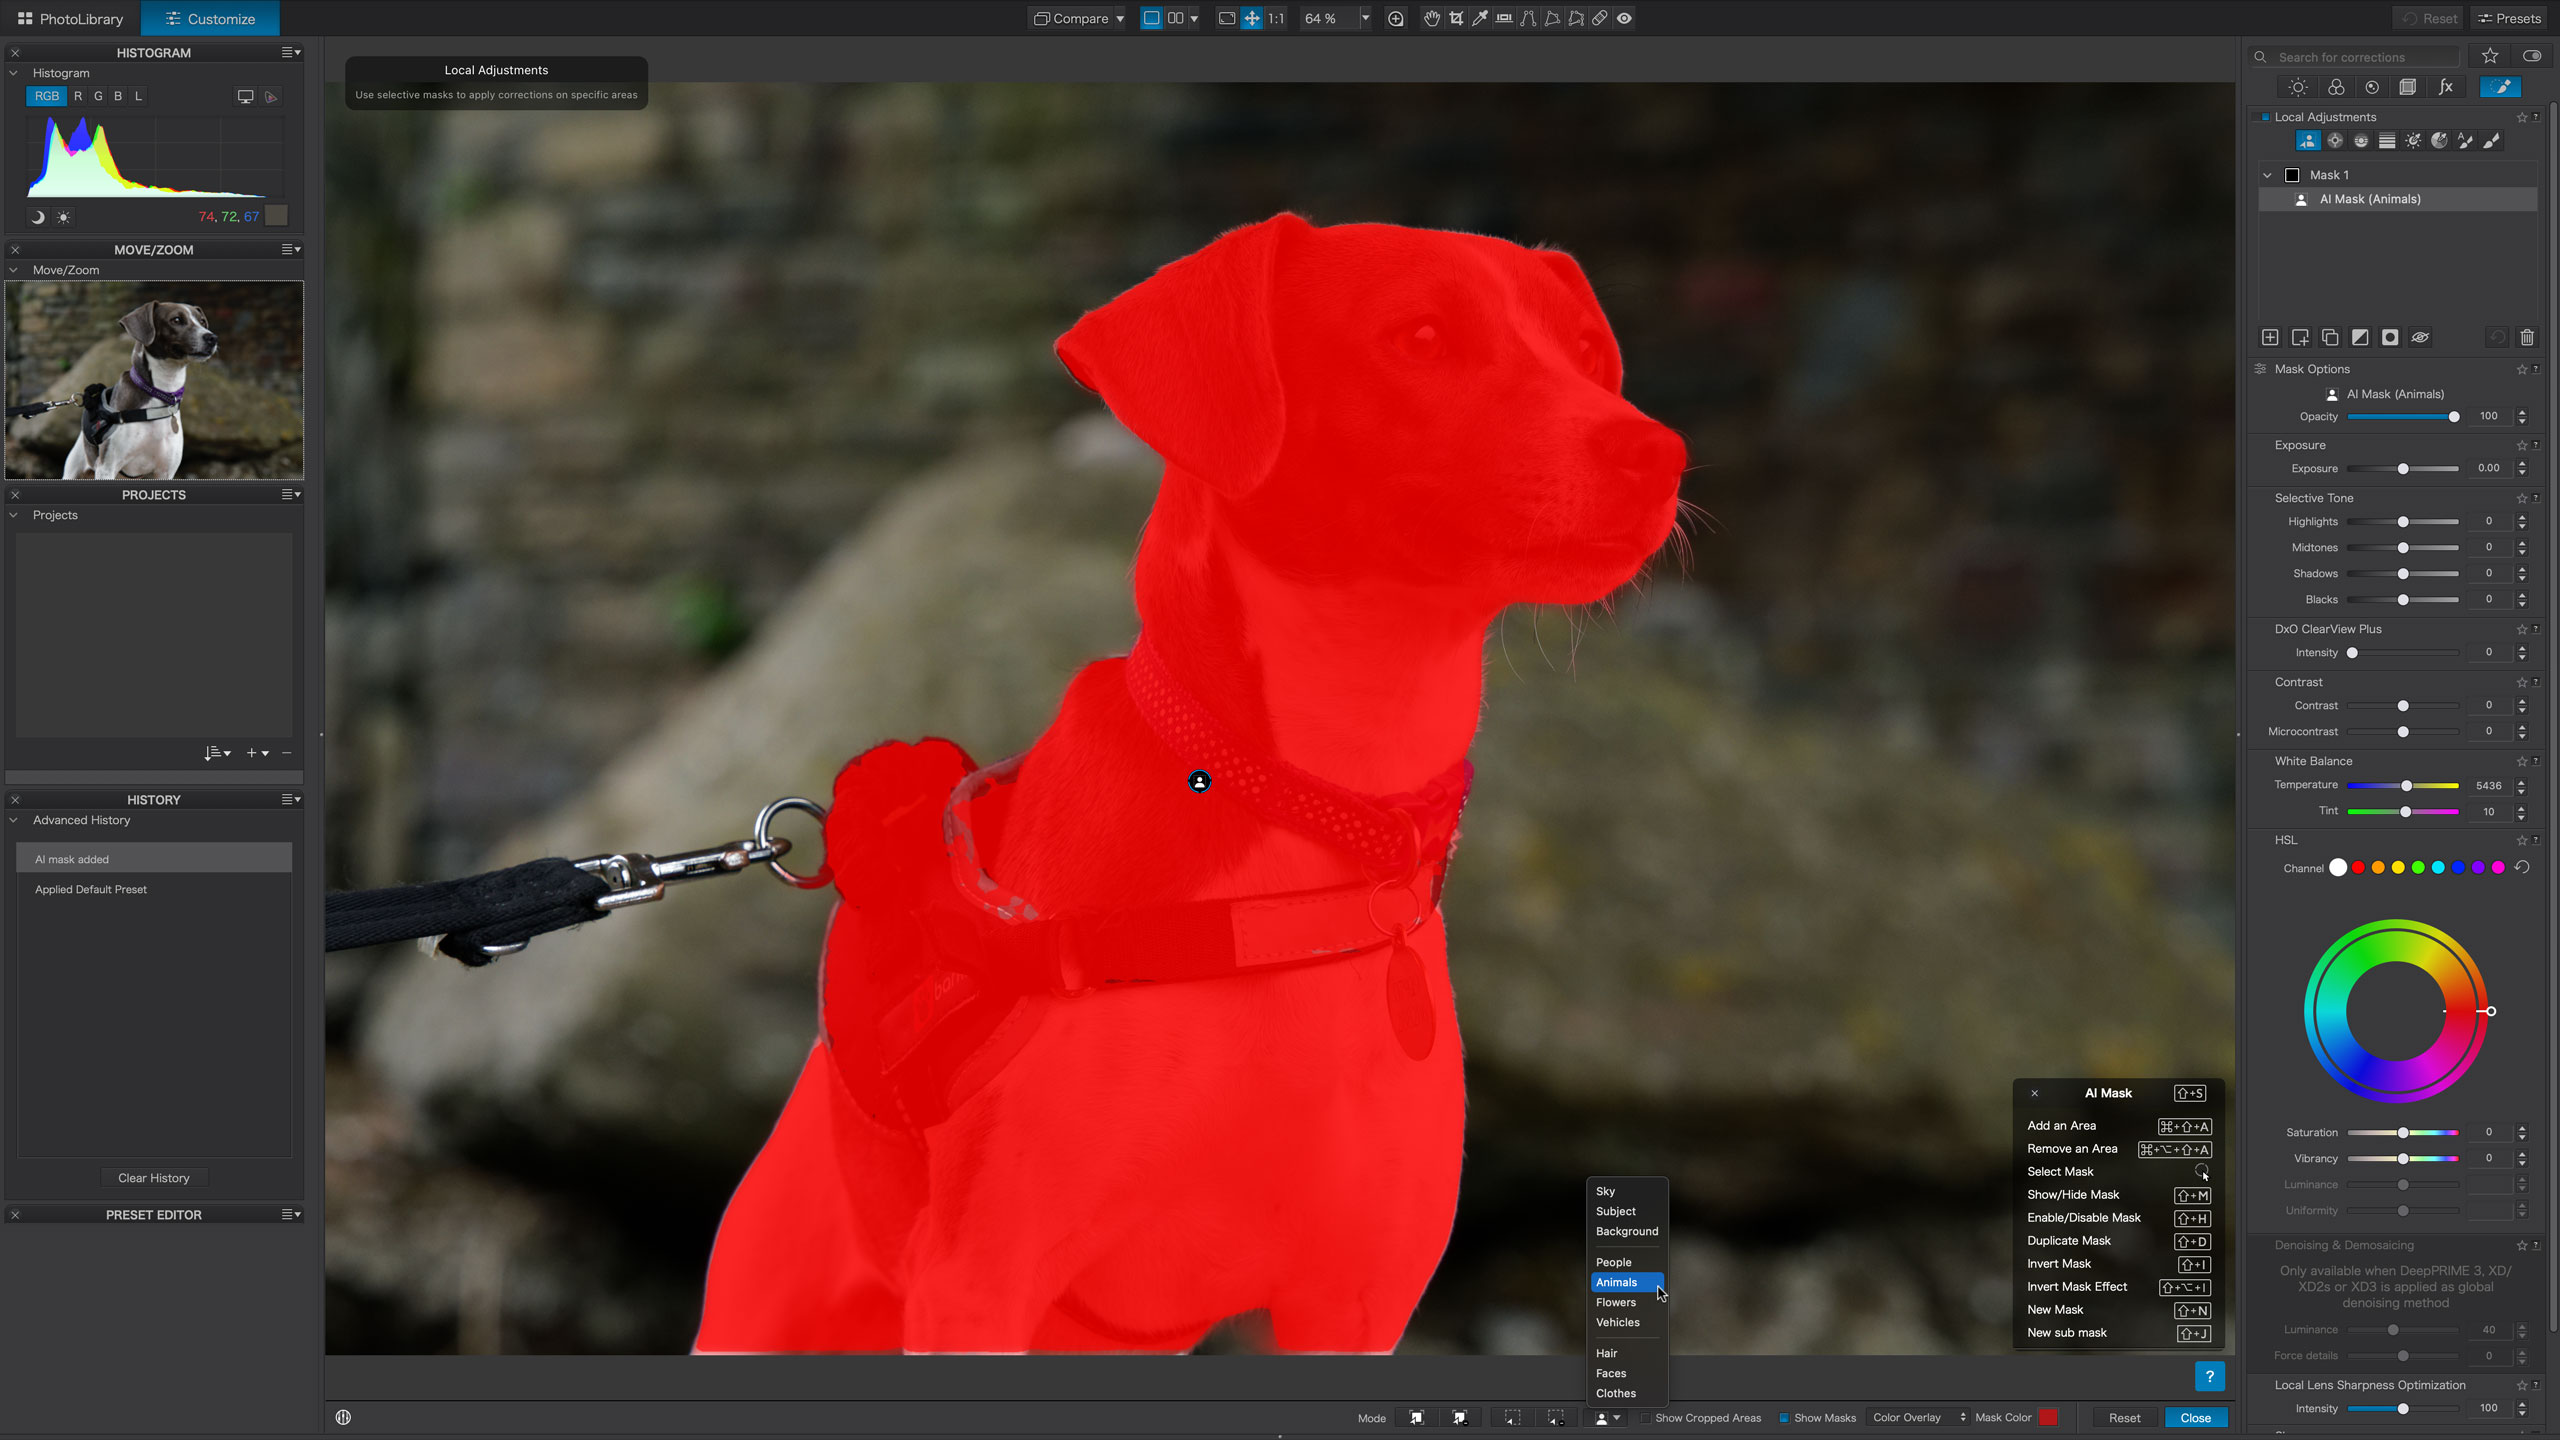Screen dimensions: 2560x1440
Task: Pick the White Balance eyedropper tool
Action: [x=1480, y=18]
